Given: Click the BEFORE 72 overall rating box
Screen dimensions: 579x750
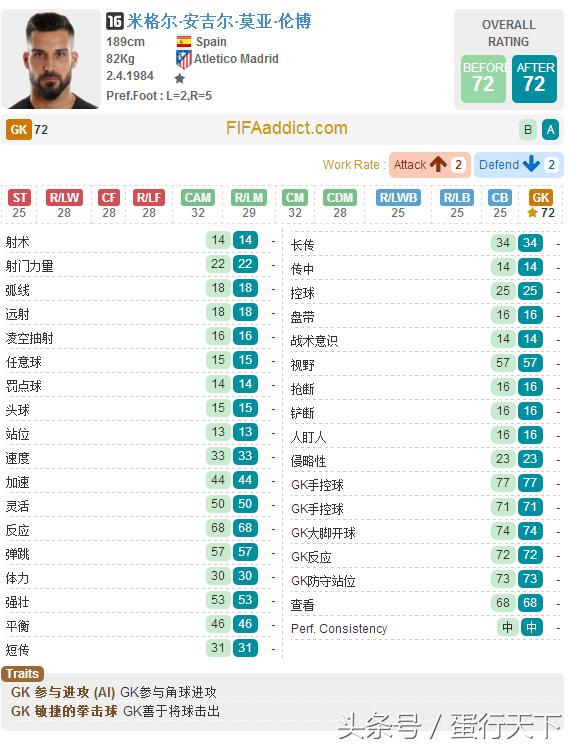Looking at the screenshot, I should click(483, 79).
